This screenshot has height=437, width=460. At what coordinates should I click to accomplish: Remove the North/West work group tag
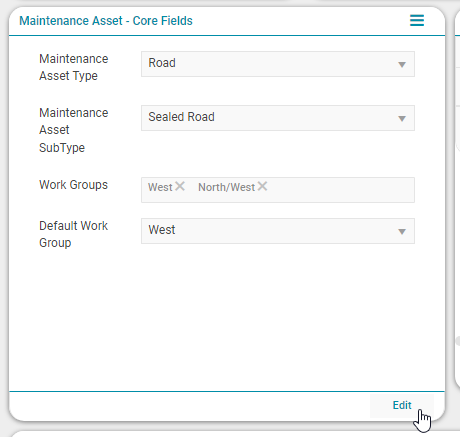pos(262,186)
